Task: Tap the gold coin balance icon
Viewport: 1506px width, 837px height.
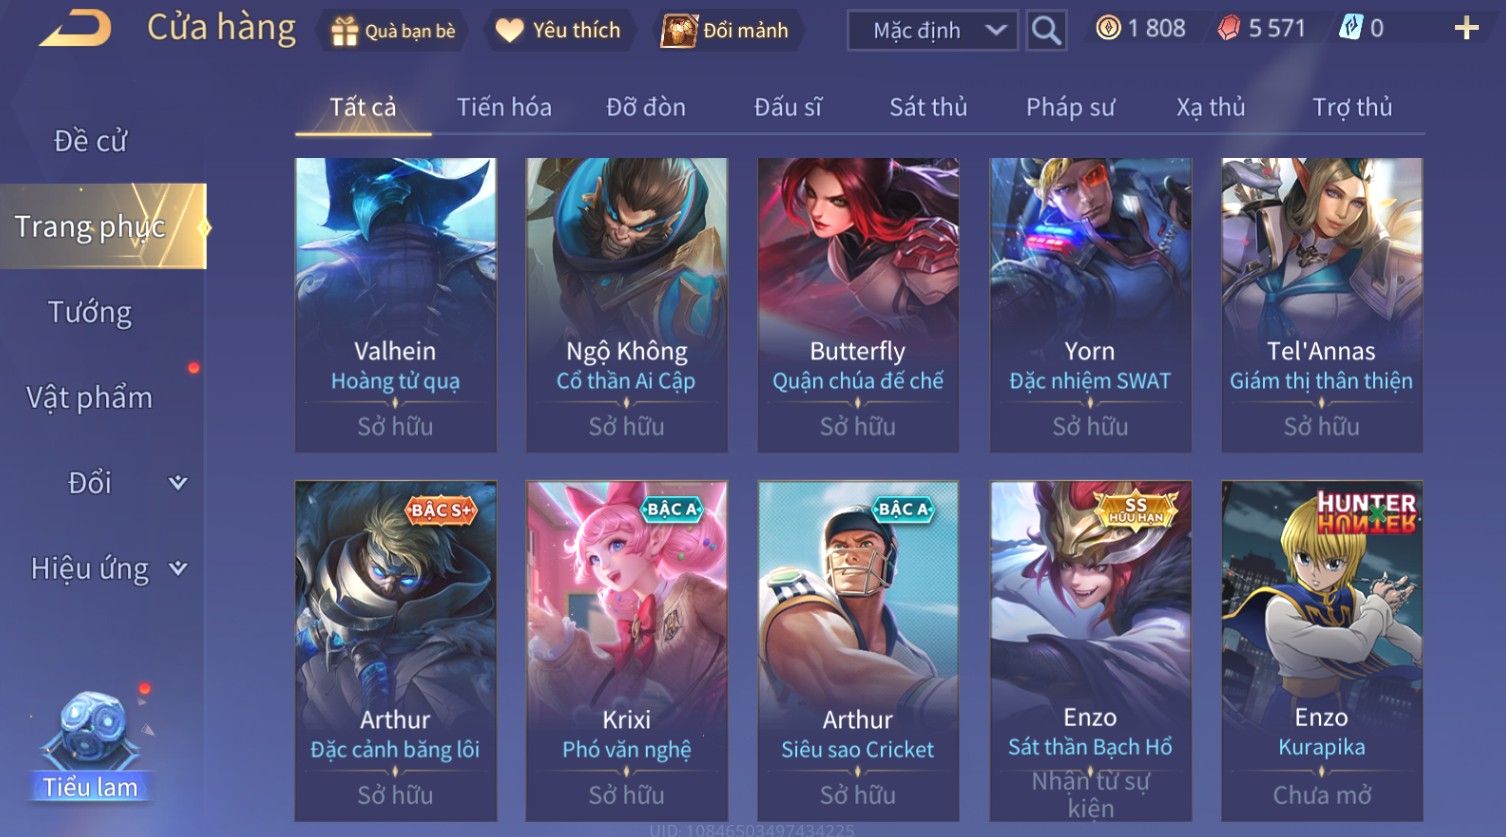Action: point(1108,28)
